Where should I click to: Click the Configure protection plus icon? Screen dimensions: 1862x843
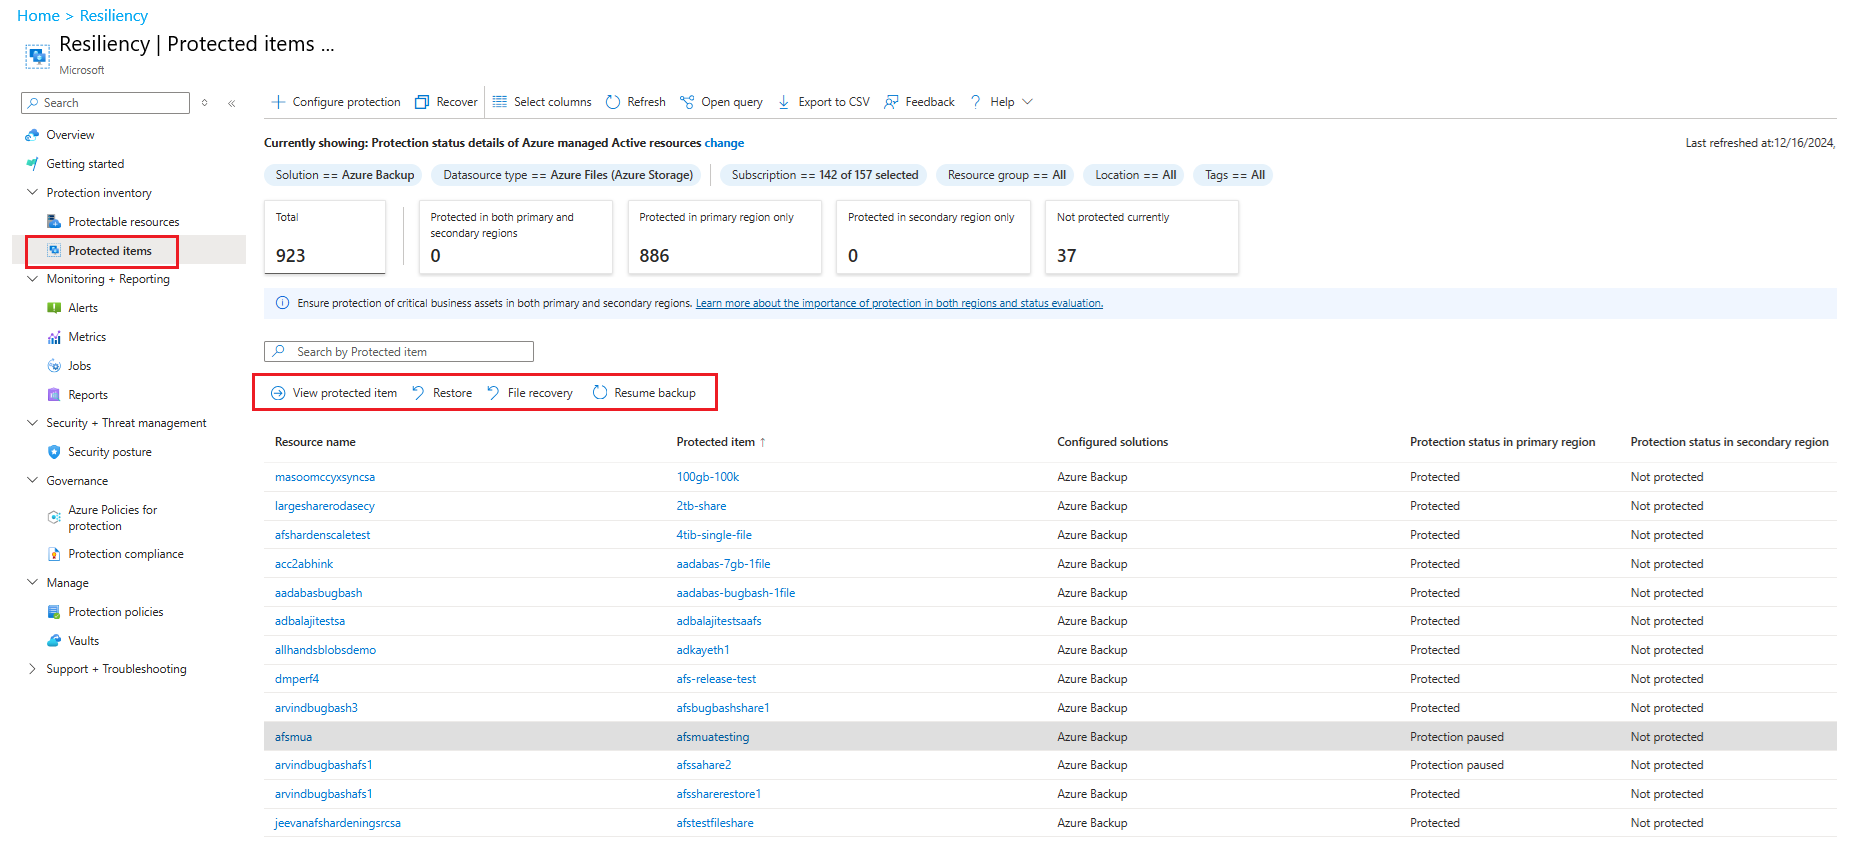[278, 102]
